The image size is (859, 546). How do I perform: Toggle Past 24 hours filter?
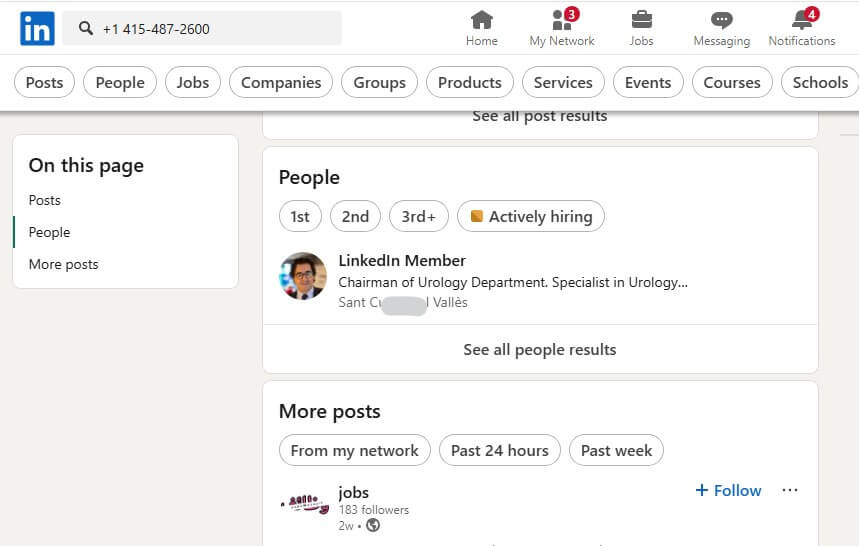point(500,450)
